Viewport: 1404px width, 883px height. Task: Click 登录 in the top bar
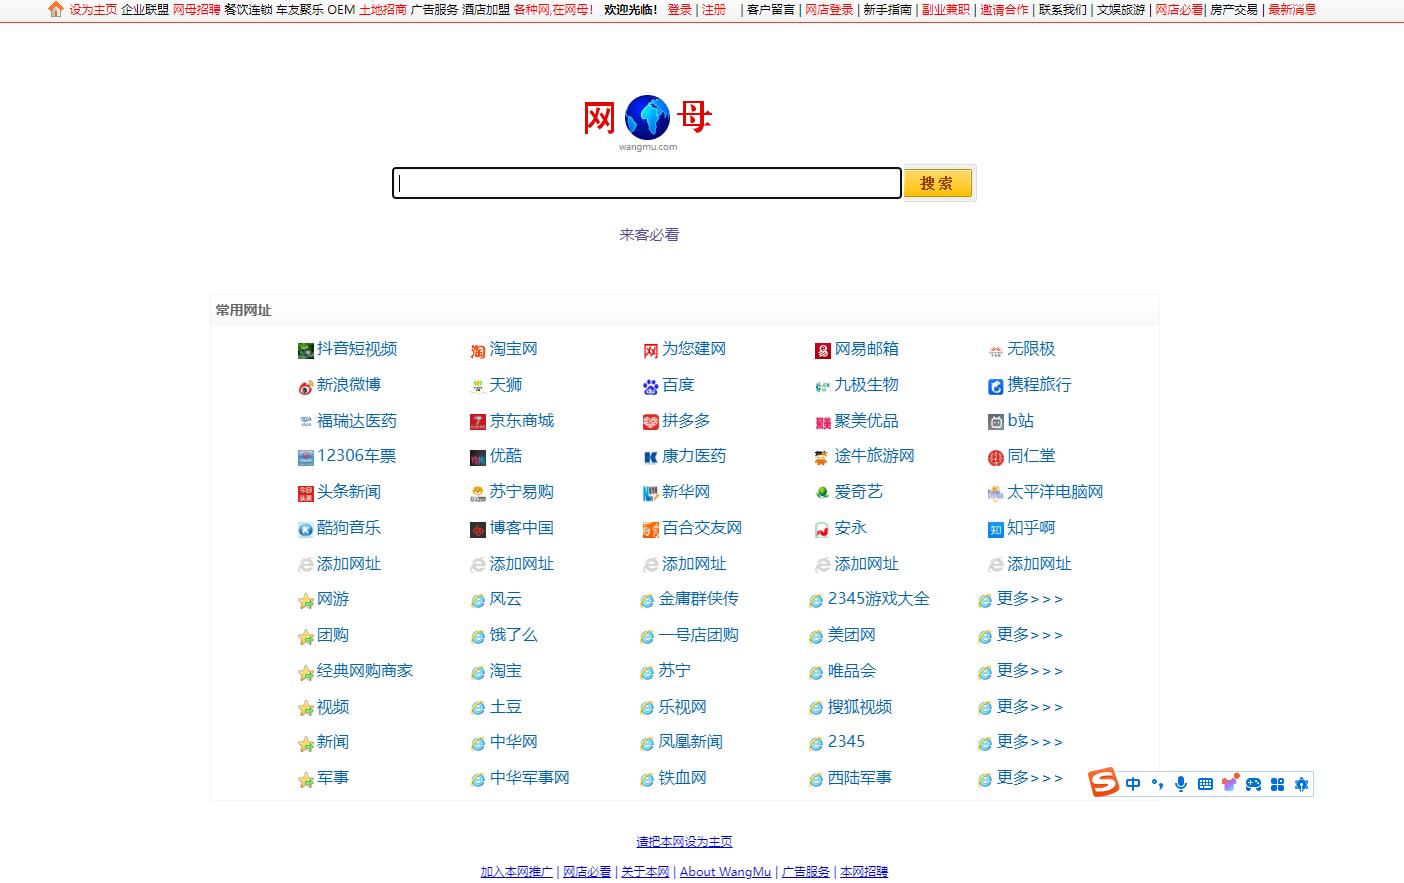pos(680,9)
